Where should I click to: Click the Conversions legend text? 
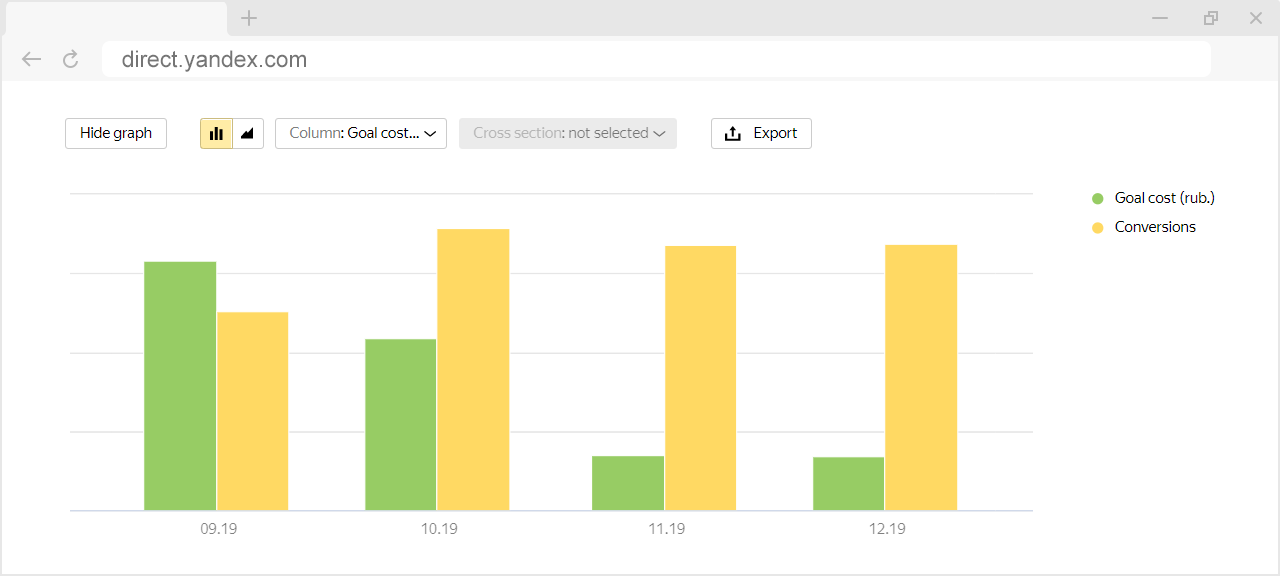(1156, 227)
